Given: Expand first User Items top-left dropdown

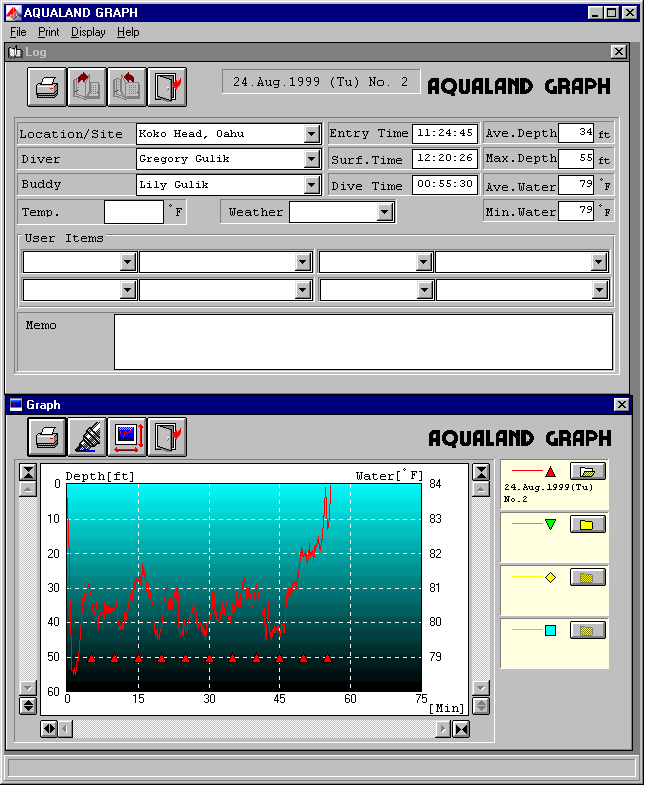Looking at the screenshot, I should point(128,262).
